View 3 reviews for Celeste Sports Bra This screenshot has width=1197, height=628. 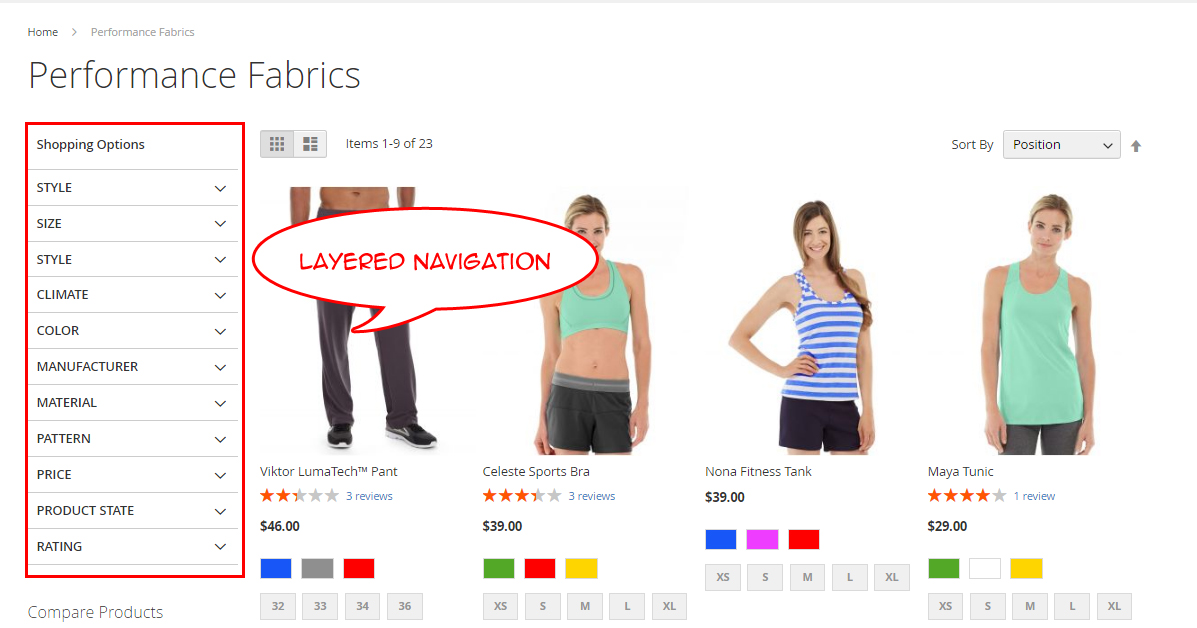coord(592,496)
